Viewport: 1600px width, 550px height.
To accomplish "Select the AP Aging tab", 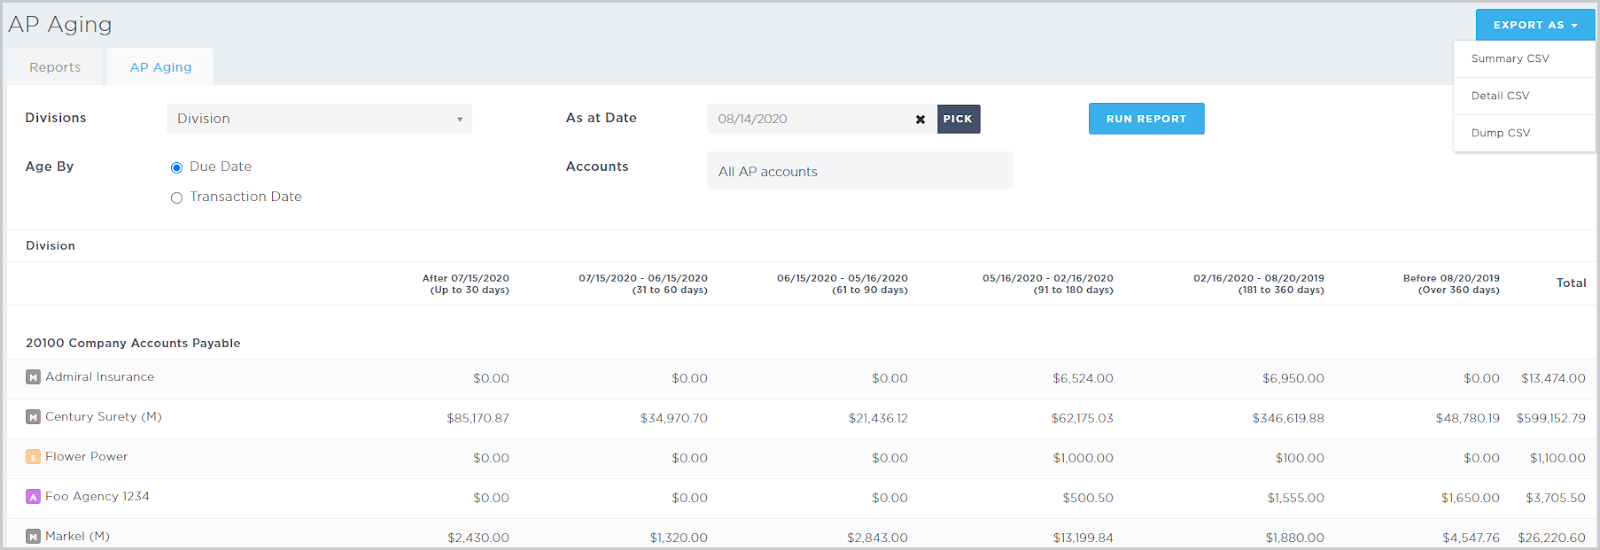I will [x=161, y=67].
